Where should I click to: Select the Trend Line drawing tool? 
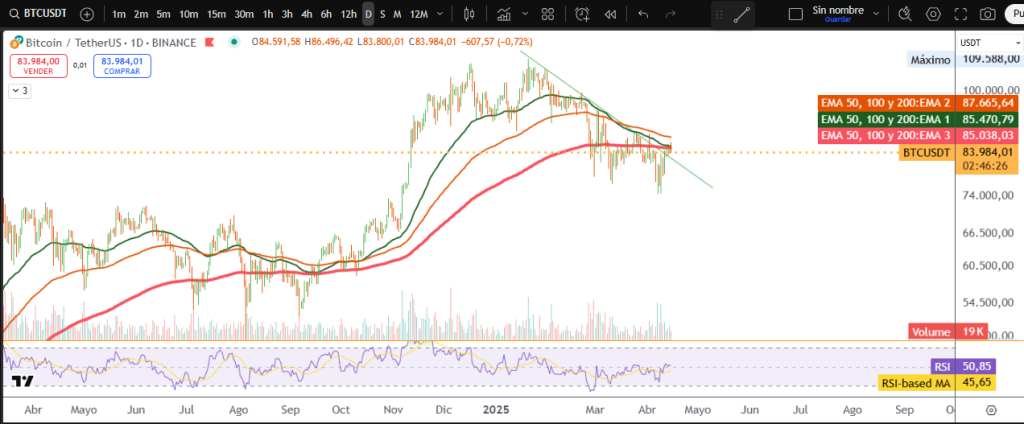(x=741, y=14)
